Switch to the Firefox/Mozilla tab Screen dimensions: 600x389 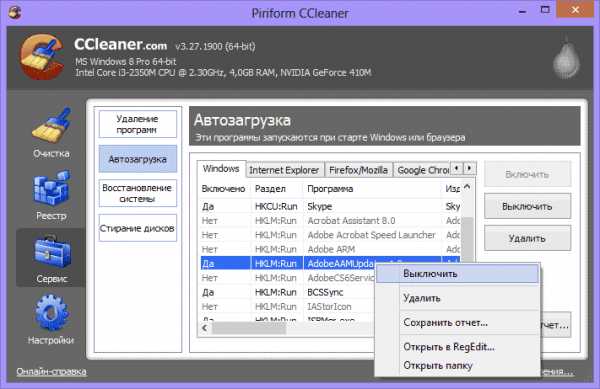point(359,170)
